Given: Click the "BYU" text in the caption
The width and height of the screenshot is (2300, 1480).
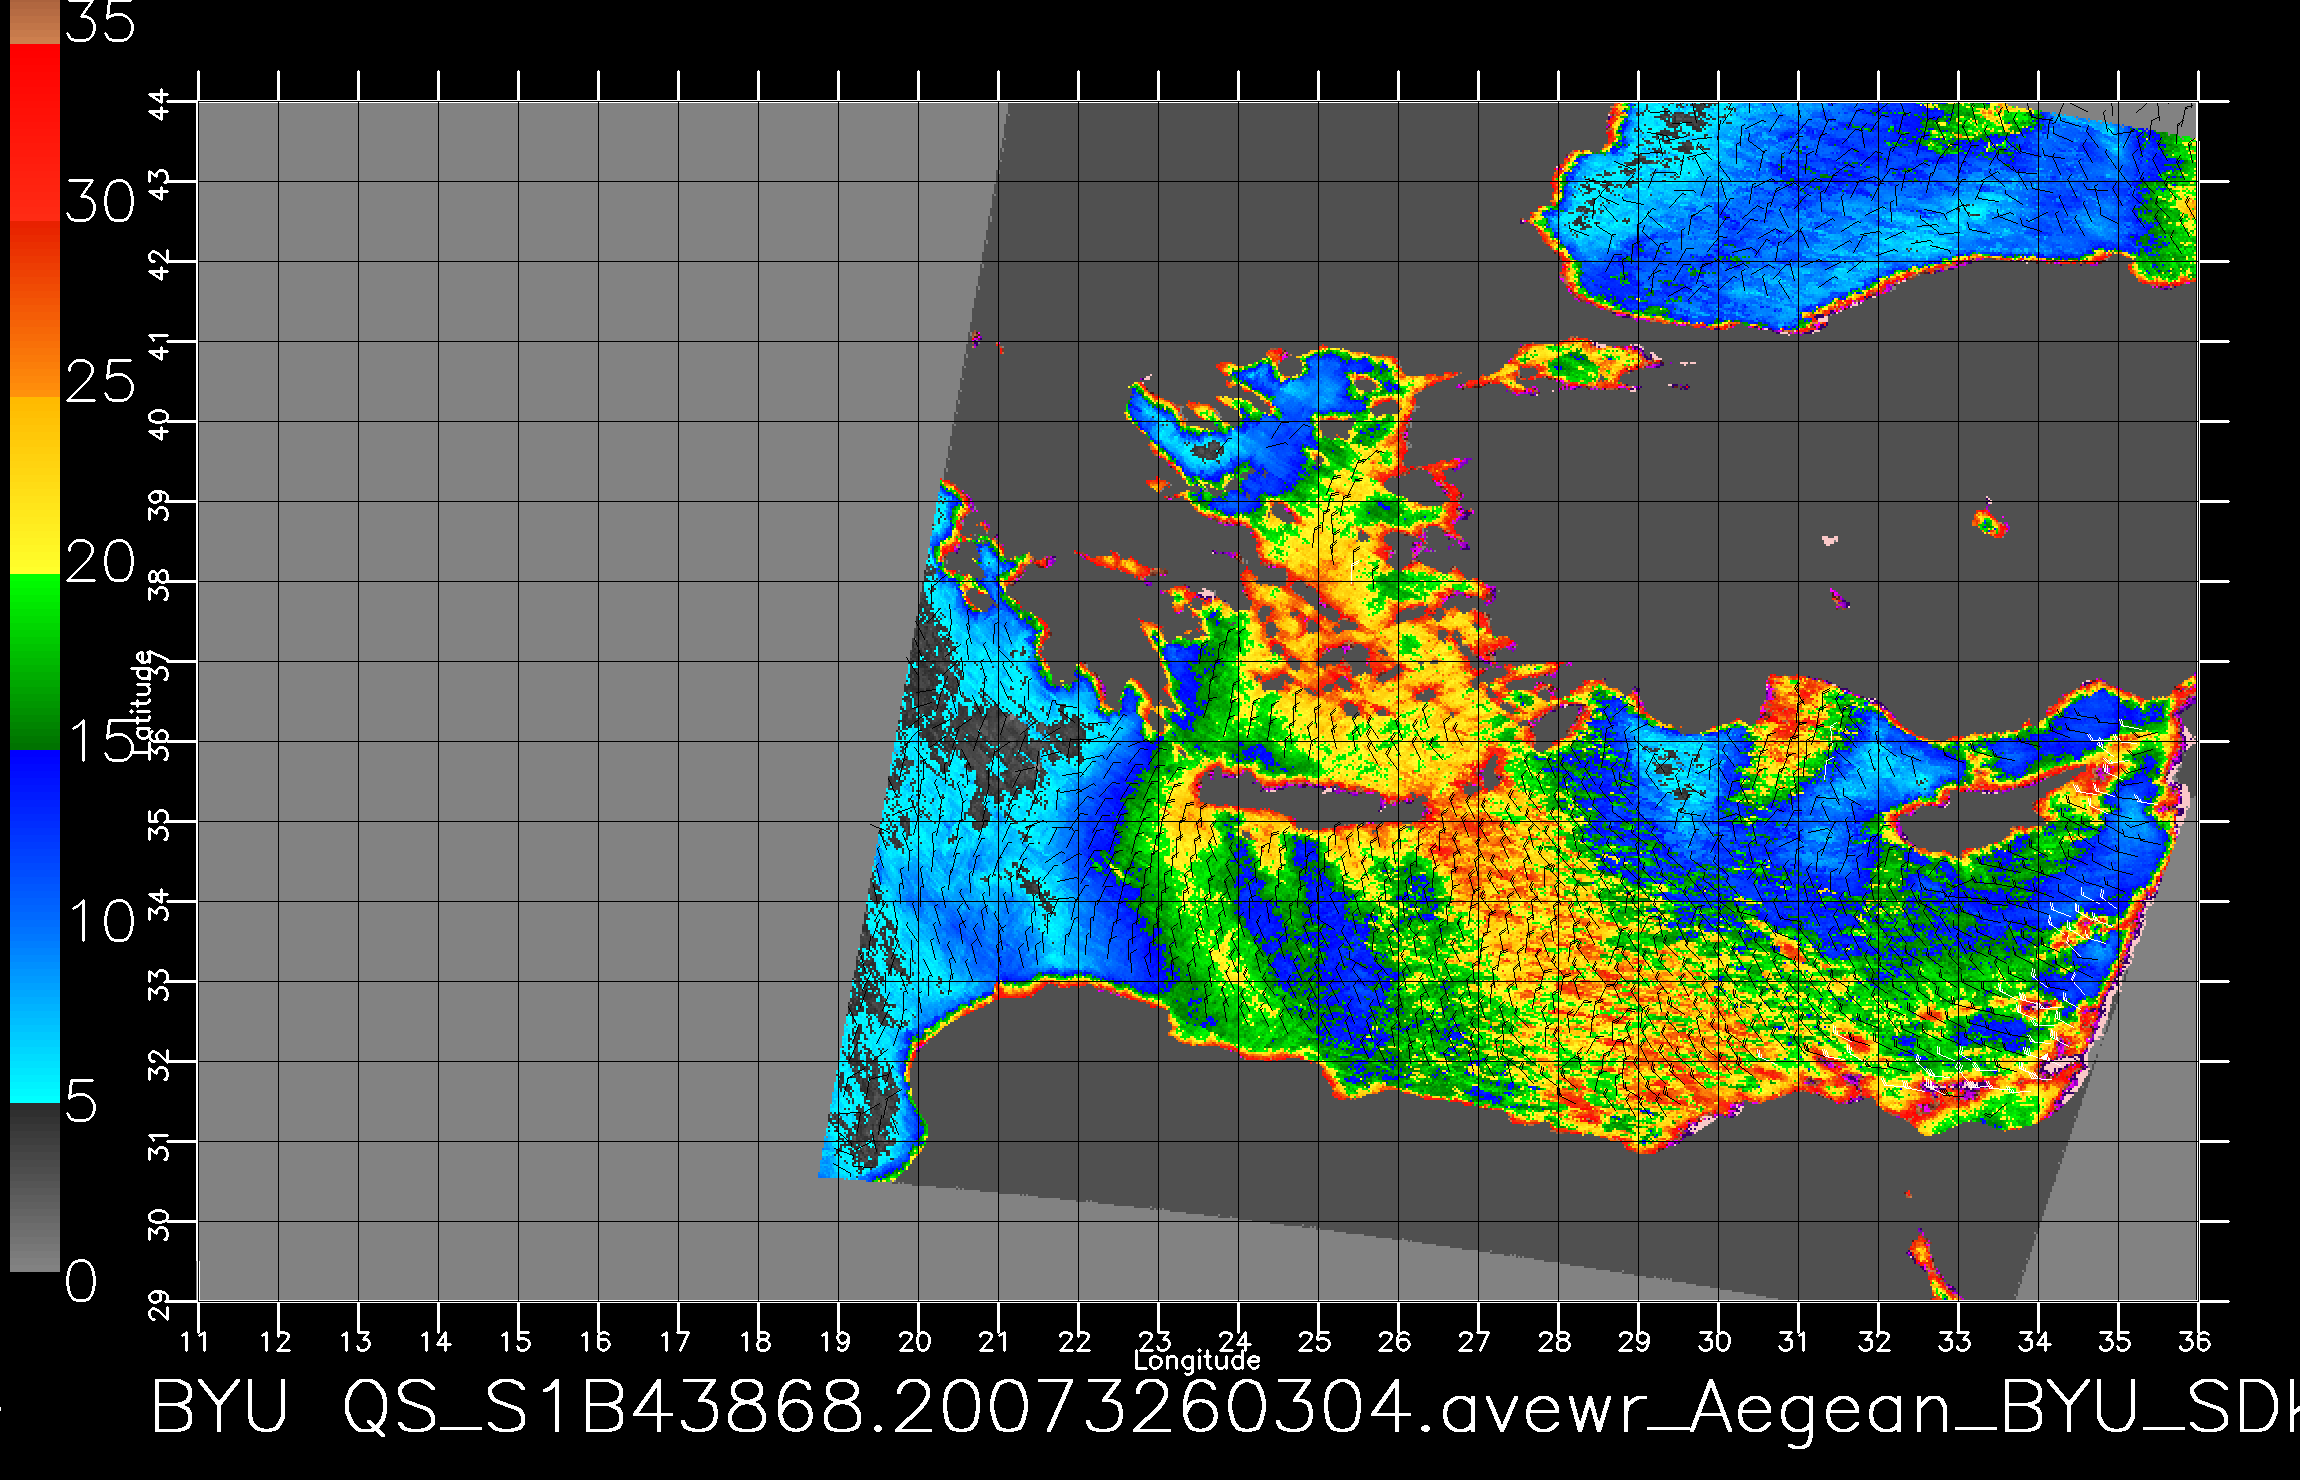Looking at the screenshot, I should click(220, 1407).
